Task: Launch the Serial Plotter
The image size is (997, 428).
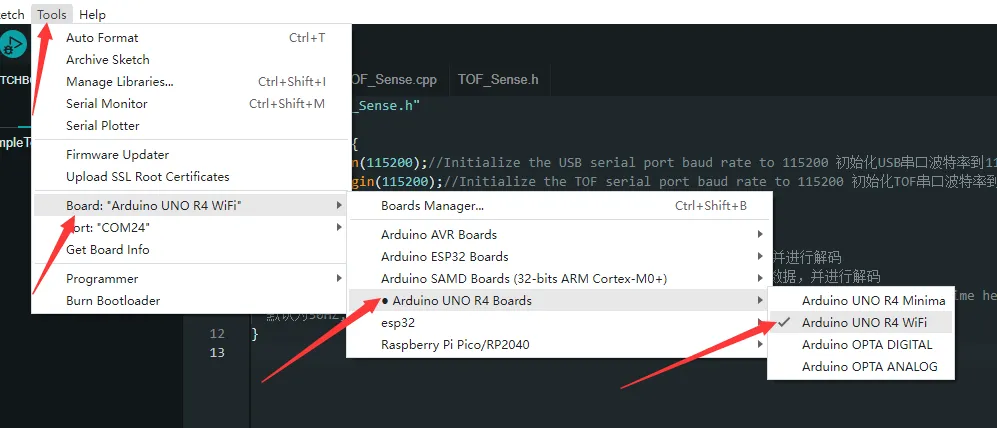Action: [102, 126]
